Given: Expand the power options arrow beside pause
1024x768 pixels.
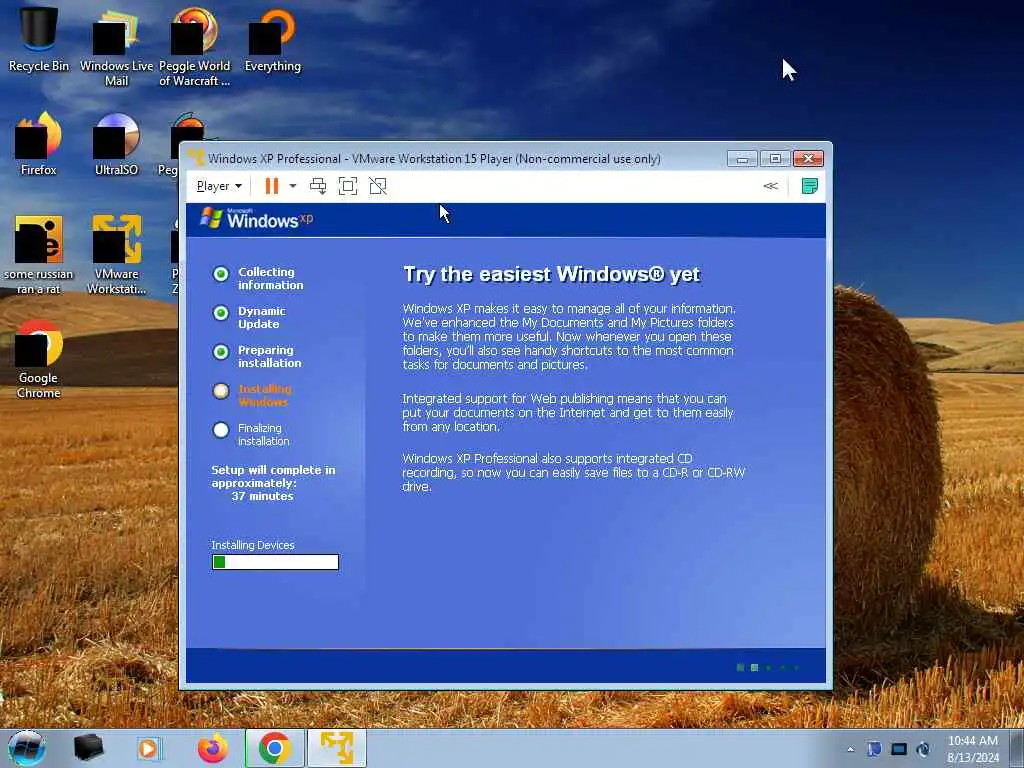Looking at the screenshot, I should click(x=293, y=186).
